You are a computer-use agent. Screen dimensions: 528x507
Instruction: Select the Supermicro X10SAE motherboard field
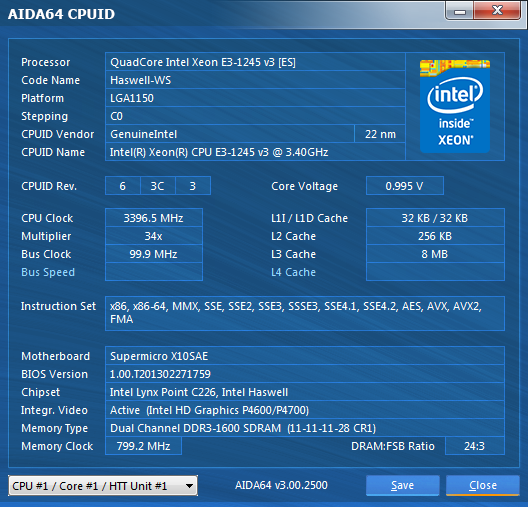click(305, 356)
